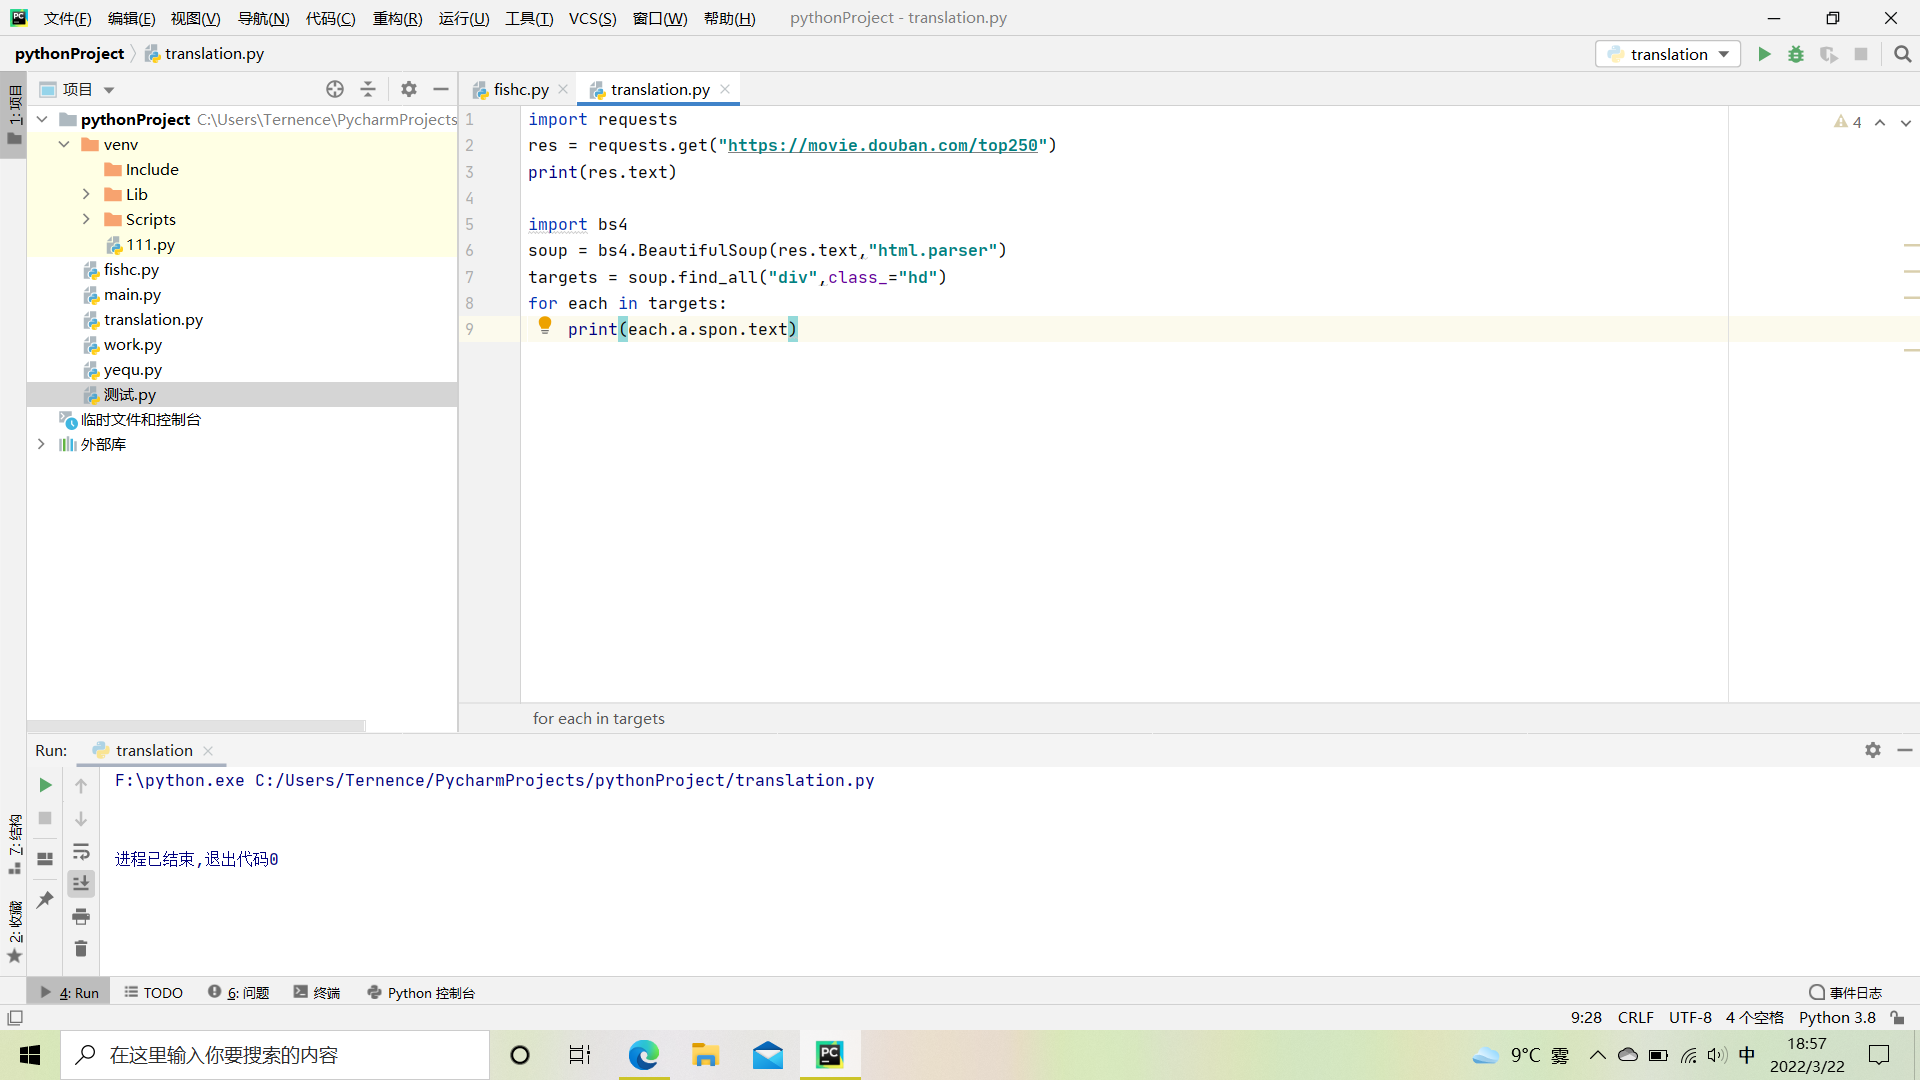Open the CRLF line separator selector
The height and width of the screenshot is (1080, 1920).
tap(1636, 1017)
